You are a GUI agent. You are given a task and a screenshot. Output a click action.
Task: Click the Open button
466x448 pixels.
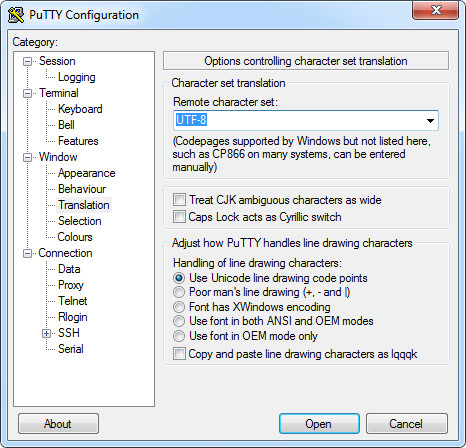click(319, 424)
